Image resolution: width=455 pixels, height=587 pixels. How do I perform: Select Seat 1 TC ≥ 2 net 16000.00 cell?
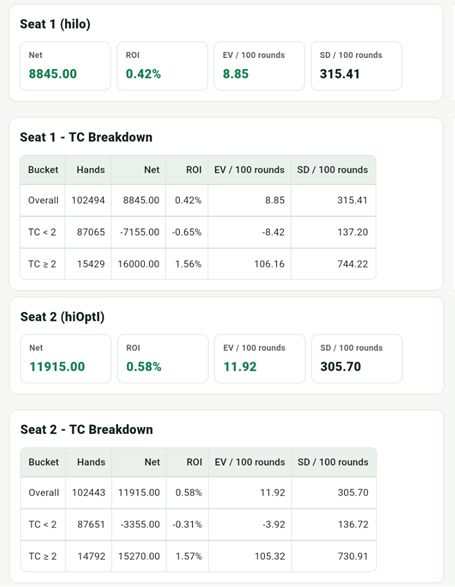[139, 264]
